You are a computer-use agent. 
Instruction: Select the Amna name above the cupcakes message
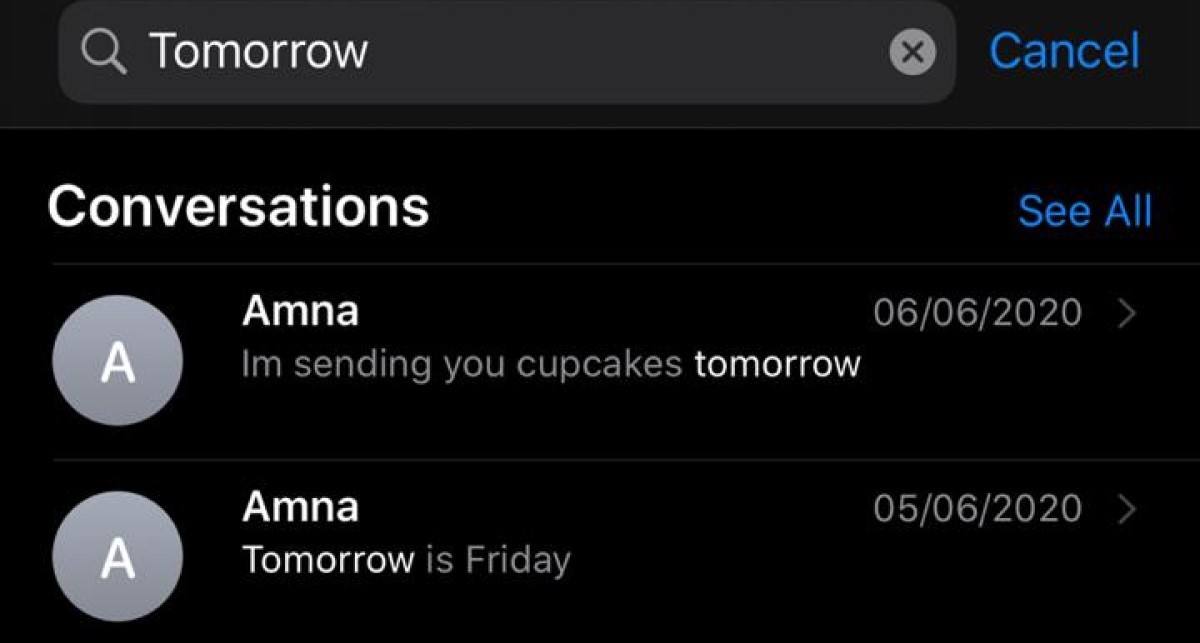click(x=300, y=312)
